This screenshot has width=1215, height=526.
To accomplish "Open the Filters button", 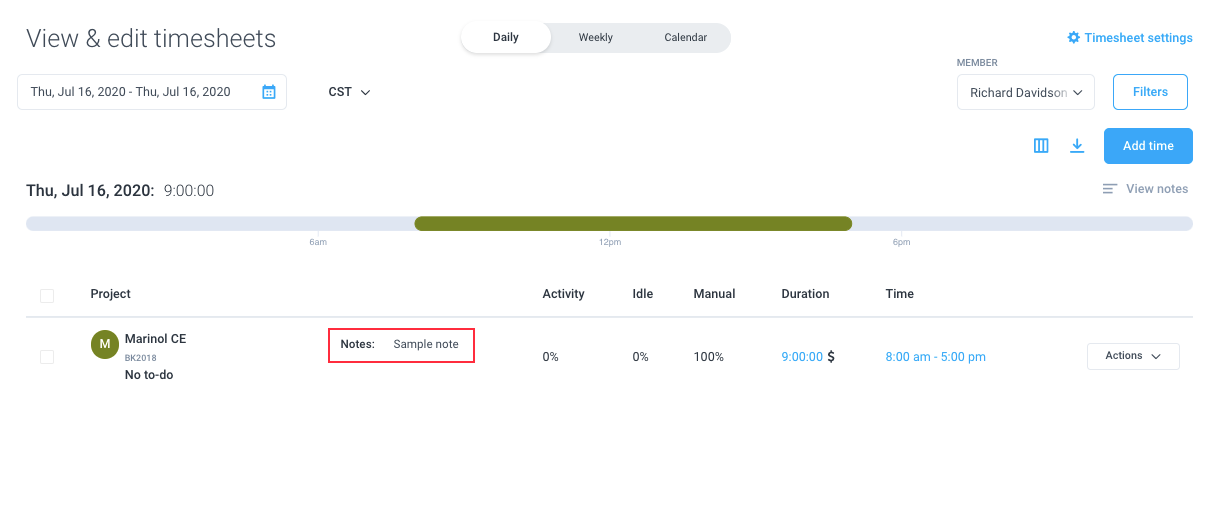I will tap(1150, 92).
